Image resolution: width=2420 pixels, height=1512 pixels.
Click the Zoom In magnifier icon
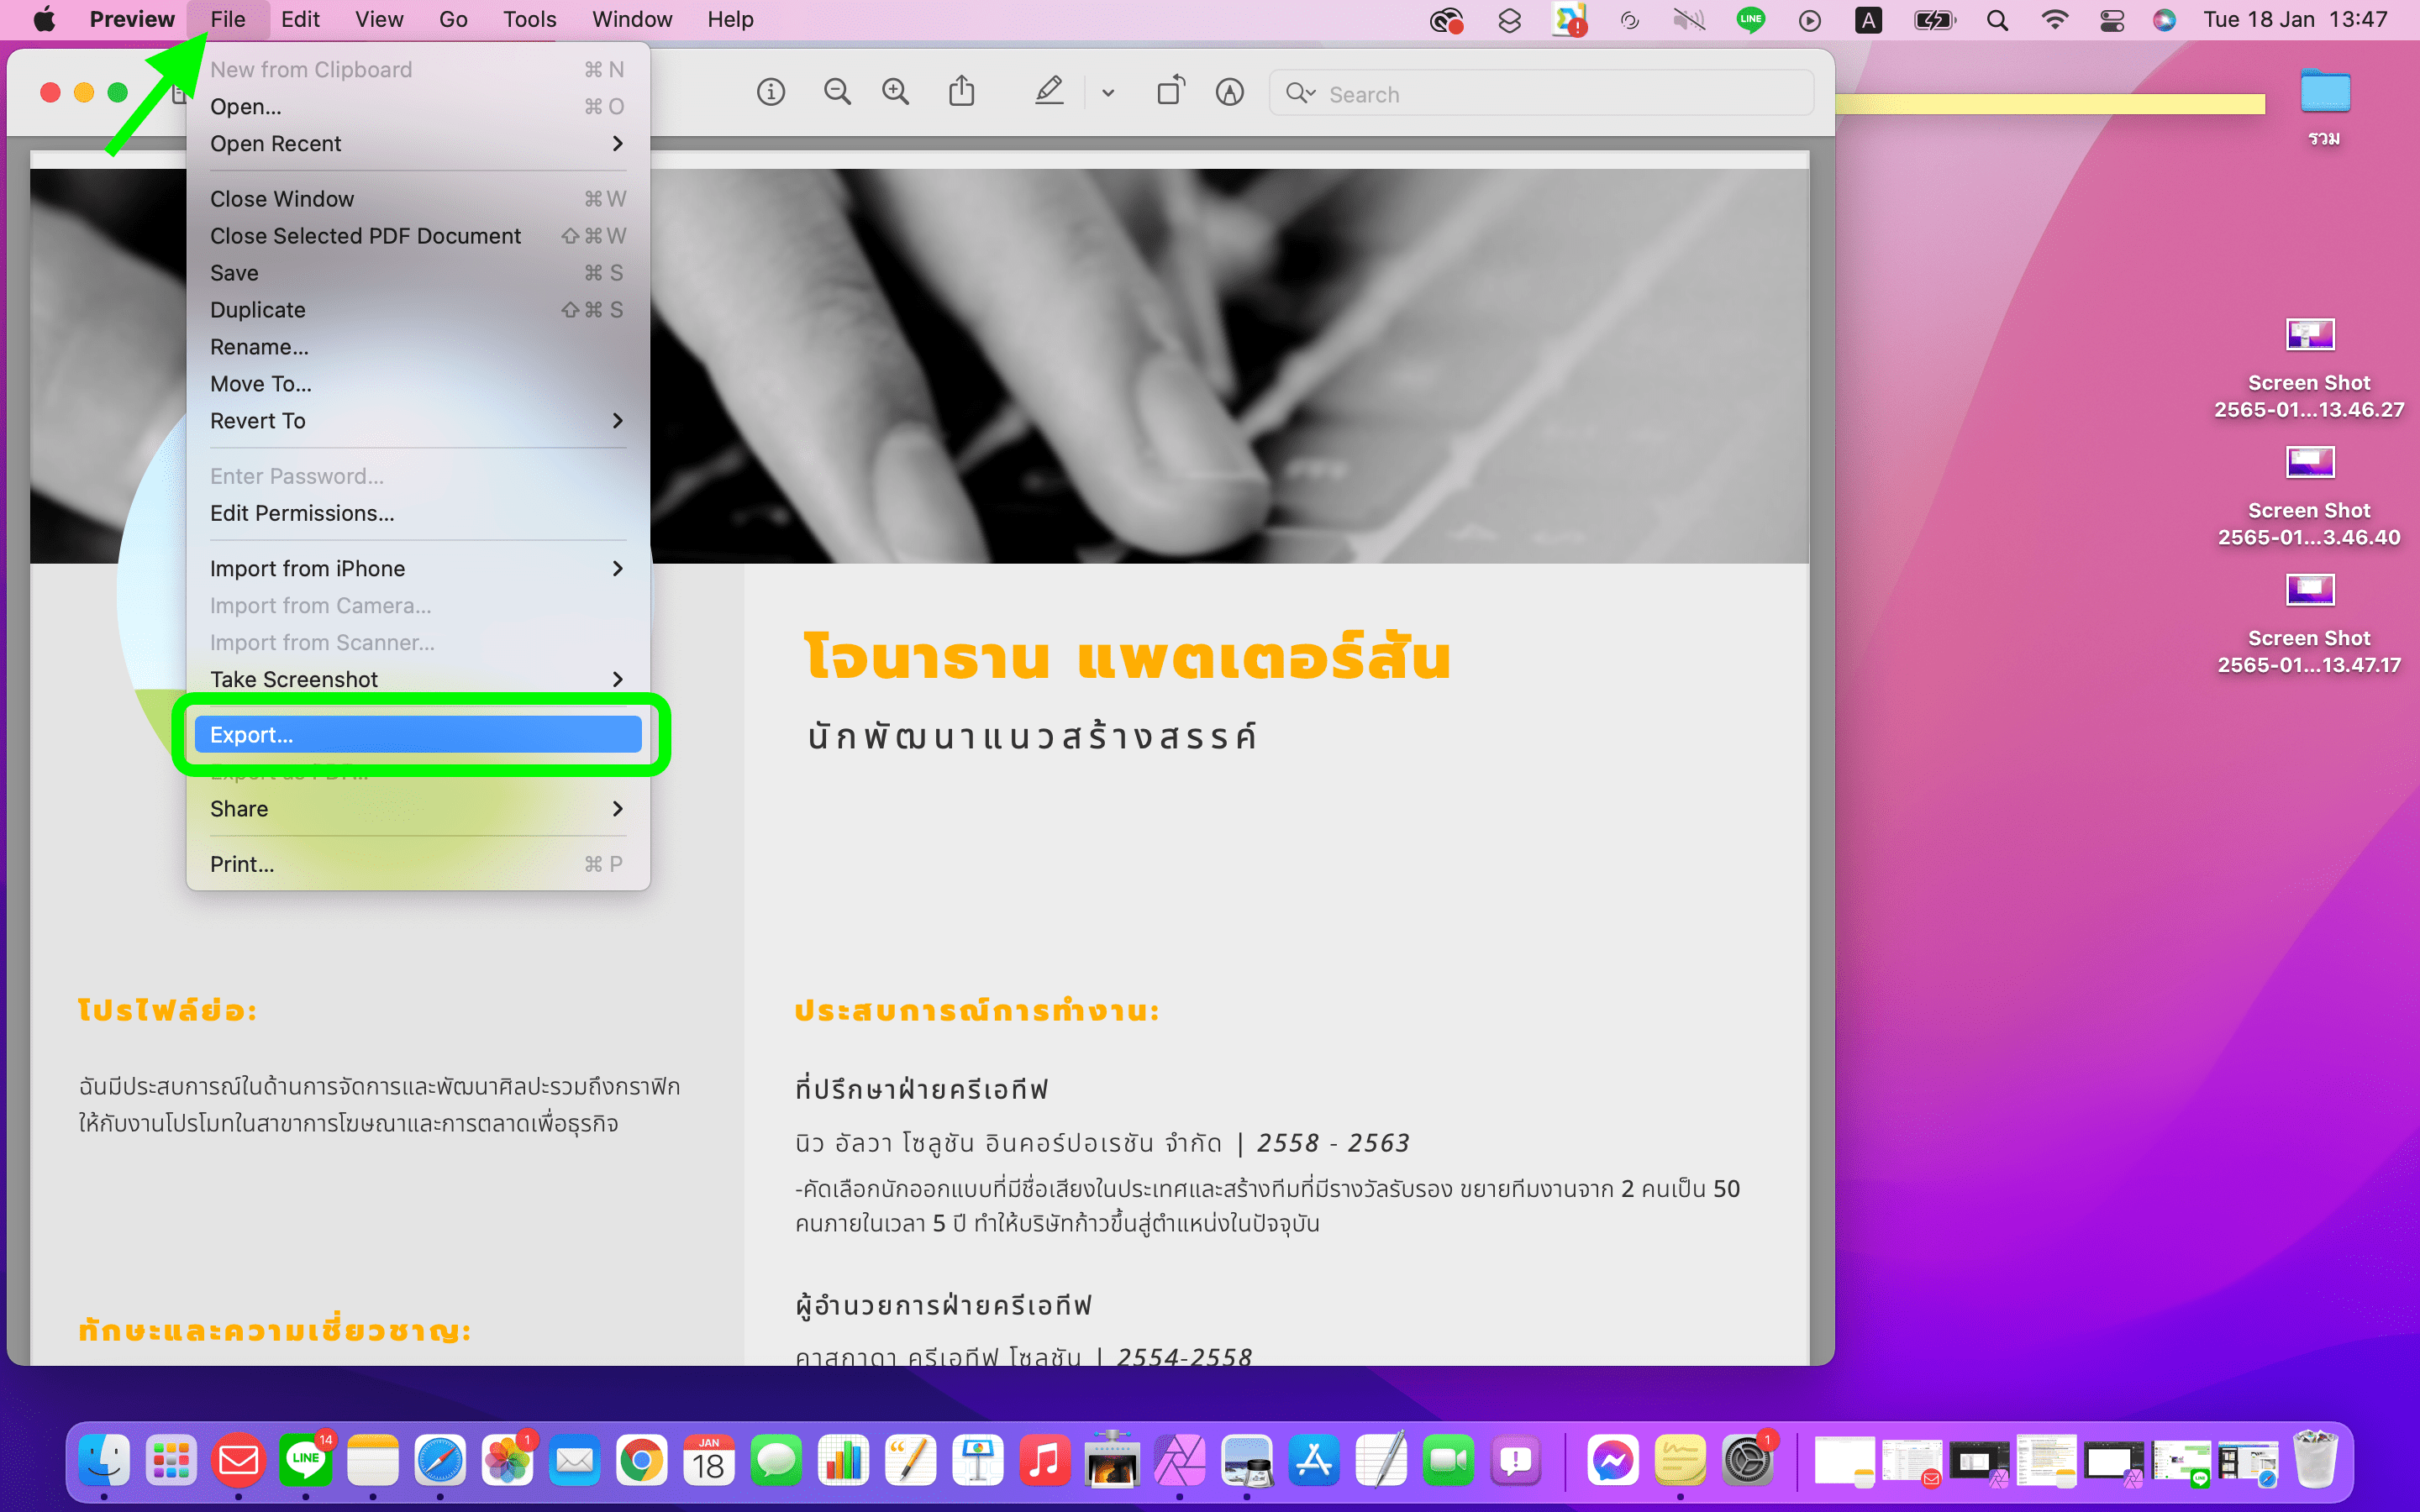tap(896, 93)
